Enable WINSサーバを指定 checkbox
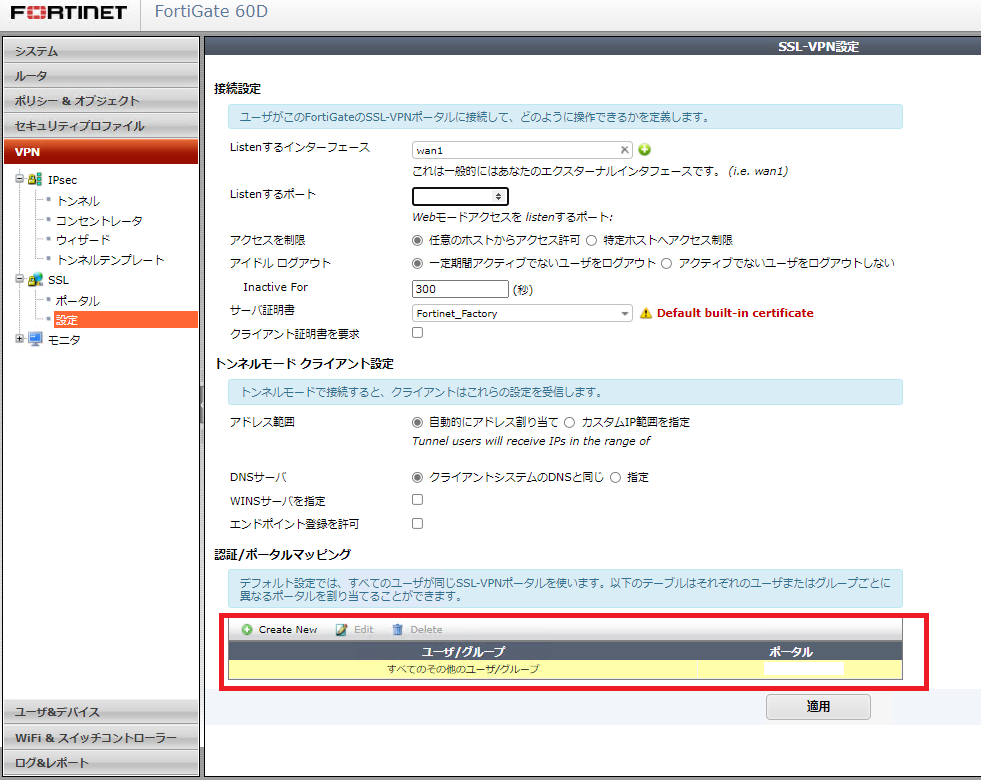Image resolution: width=981 pixels, height=780 pixels. pyautogui.click(x=417, y=500)
